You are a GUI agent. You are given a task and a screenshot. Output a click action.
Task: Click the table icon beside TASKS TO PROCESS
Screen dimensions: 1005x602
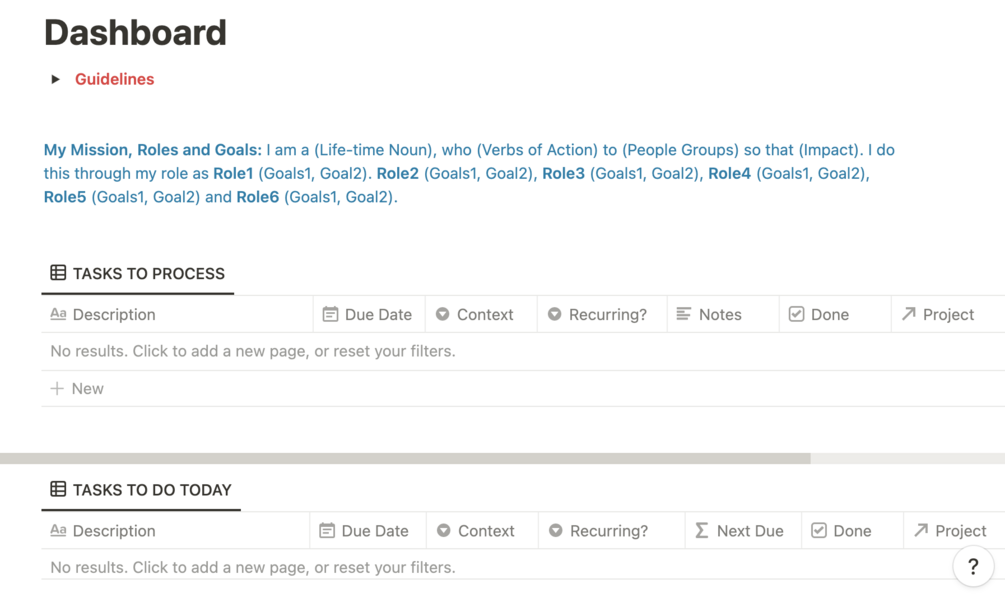(58, 272)
